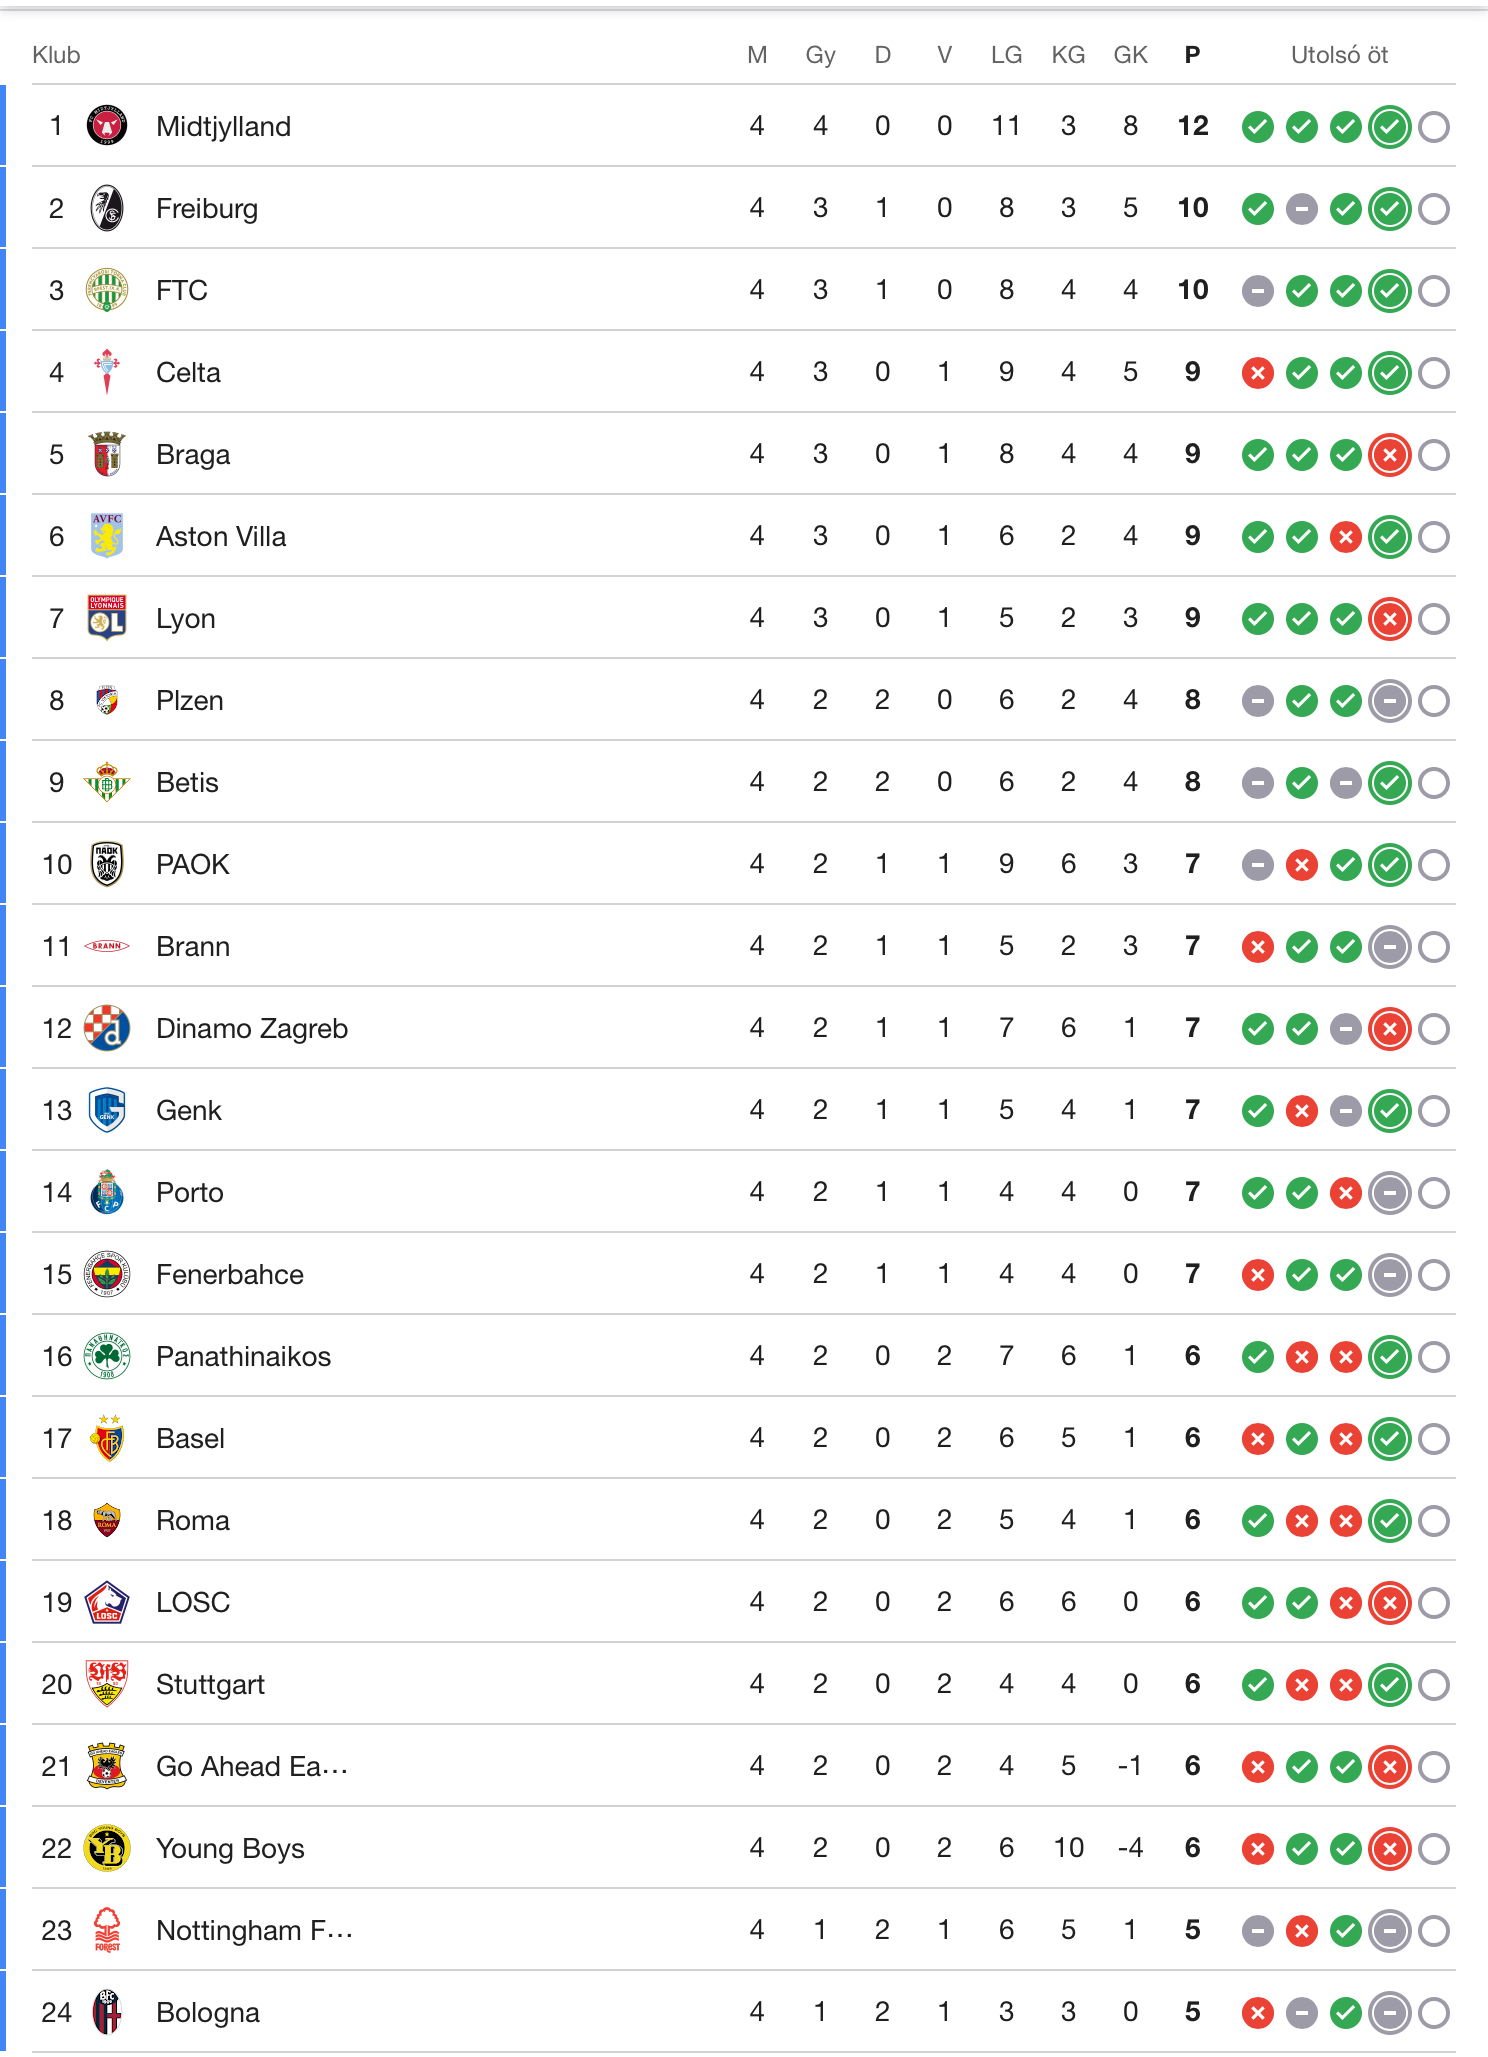Viewport: 1488px width, 2057px height.
Task: Select the Go Ahead Eagles team name
Action: (252, 1766)
